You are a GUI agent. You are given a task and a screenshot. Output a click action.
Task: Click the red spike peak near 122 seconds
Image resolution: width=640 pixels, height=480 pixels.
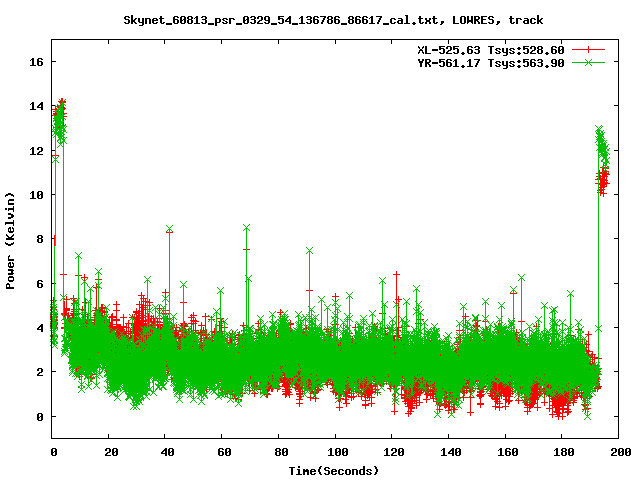click(x=396, y=274)
